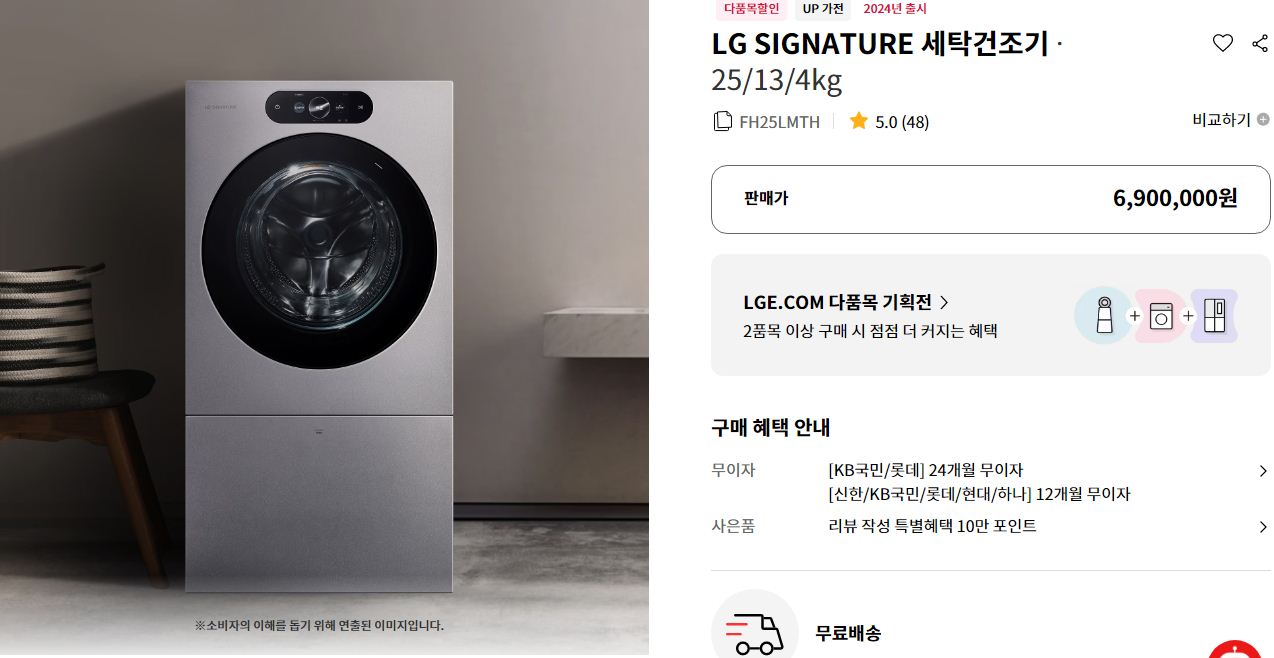
Task: Open reviews via 5.0 (48) rating
Action: pyautogui.click(x=901, y=122)
